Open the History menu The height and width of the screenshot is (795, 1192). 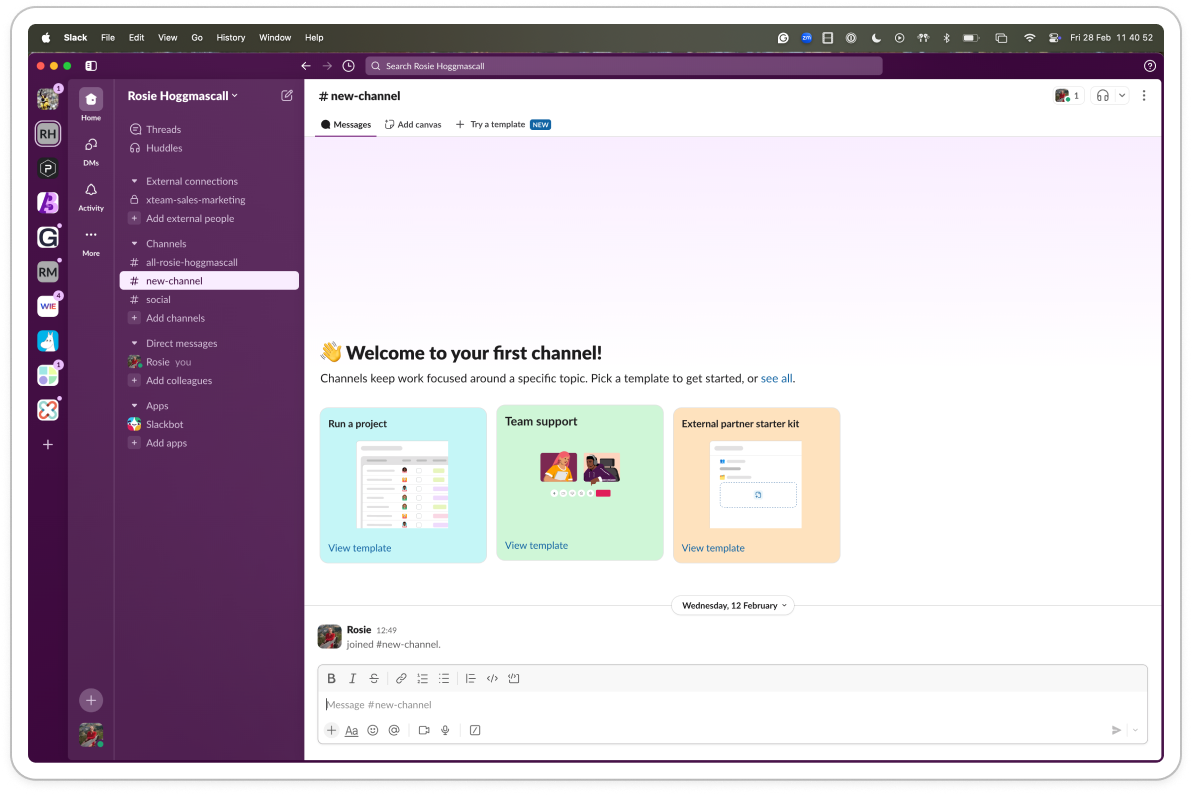pos(230,37)
